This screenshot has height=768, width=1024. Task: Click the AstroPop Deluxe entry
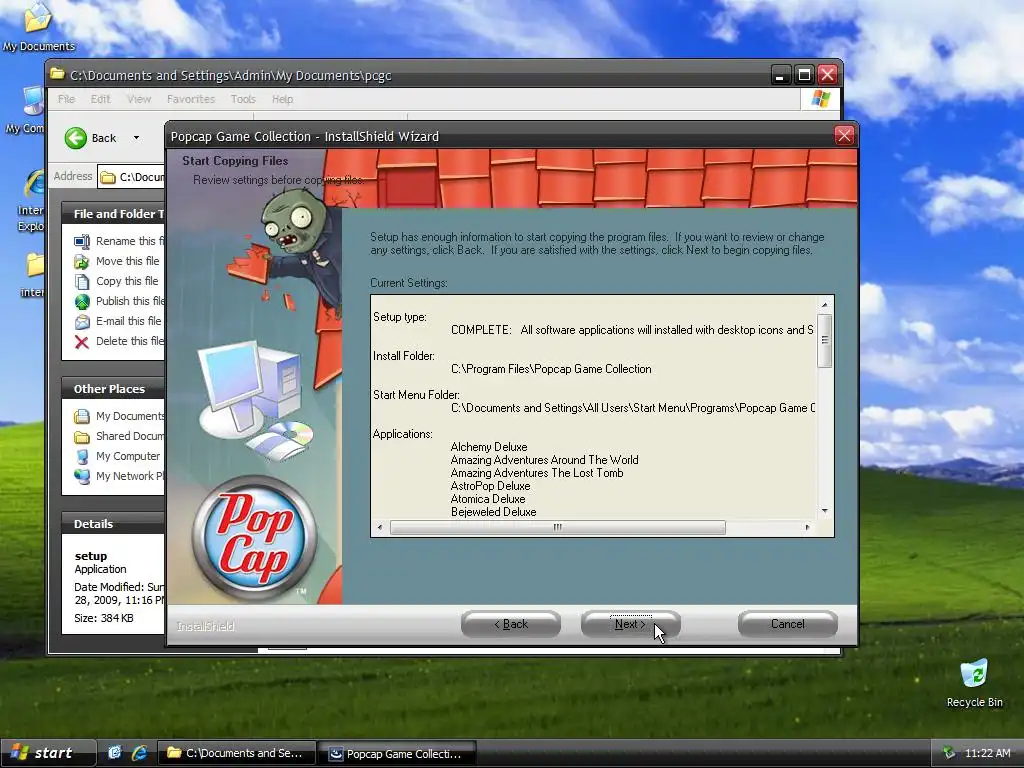(x=490, y=486)
